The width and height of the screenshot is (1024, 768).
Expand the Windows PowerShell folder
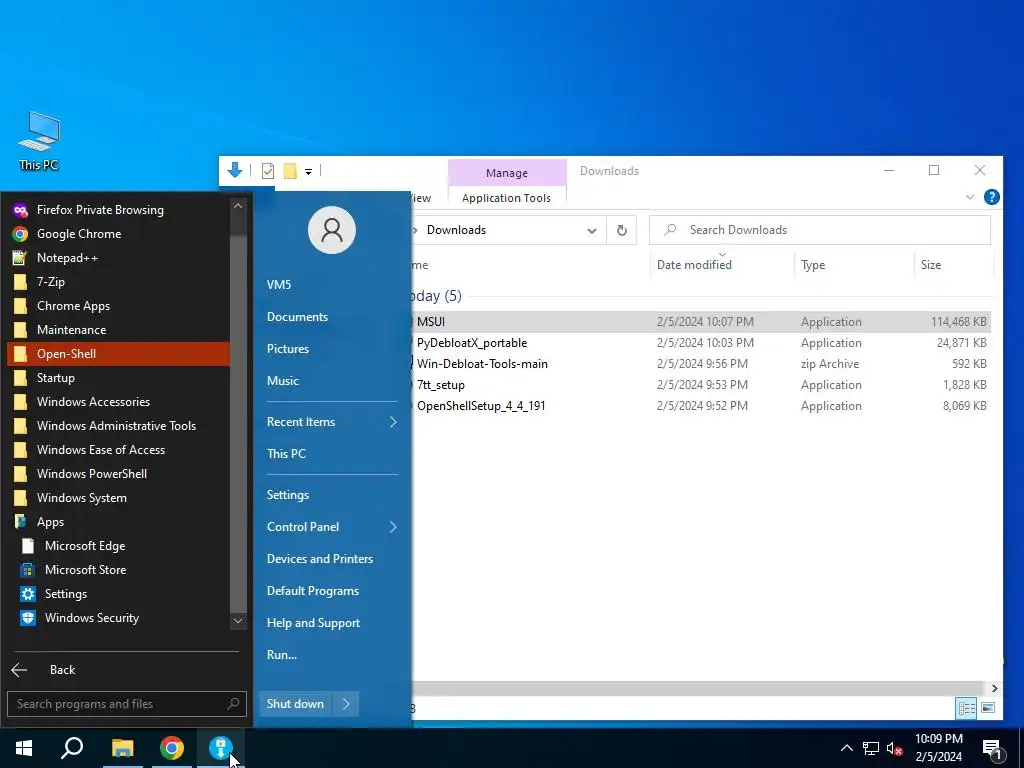118,473
